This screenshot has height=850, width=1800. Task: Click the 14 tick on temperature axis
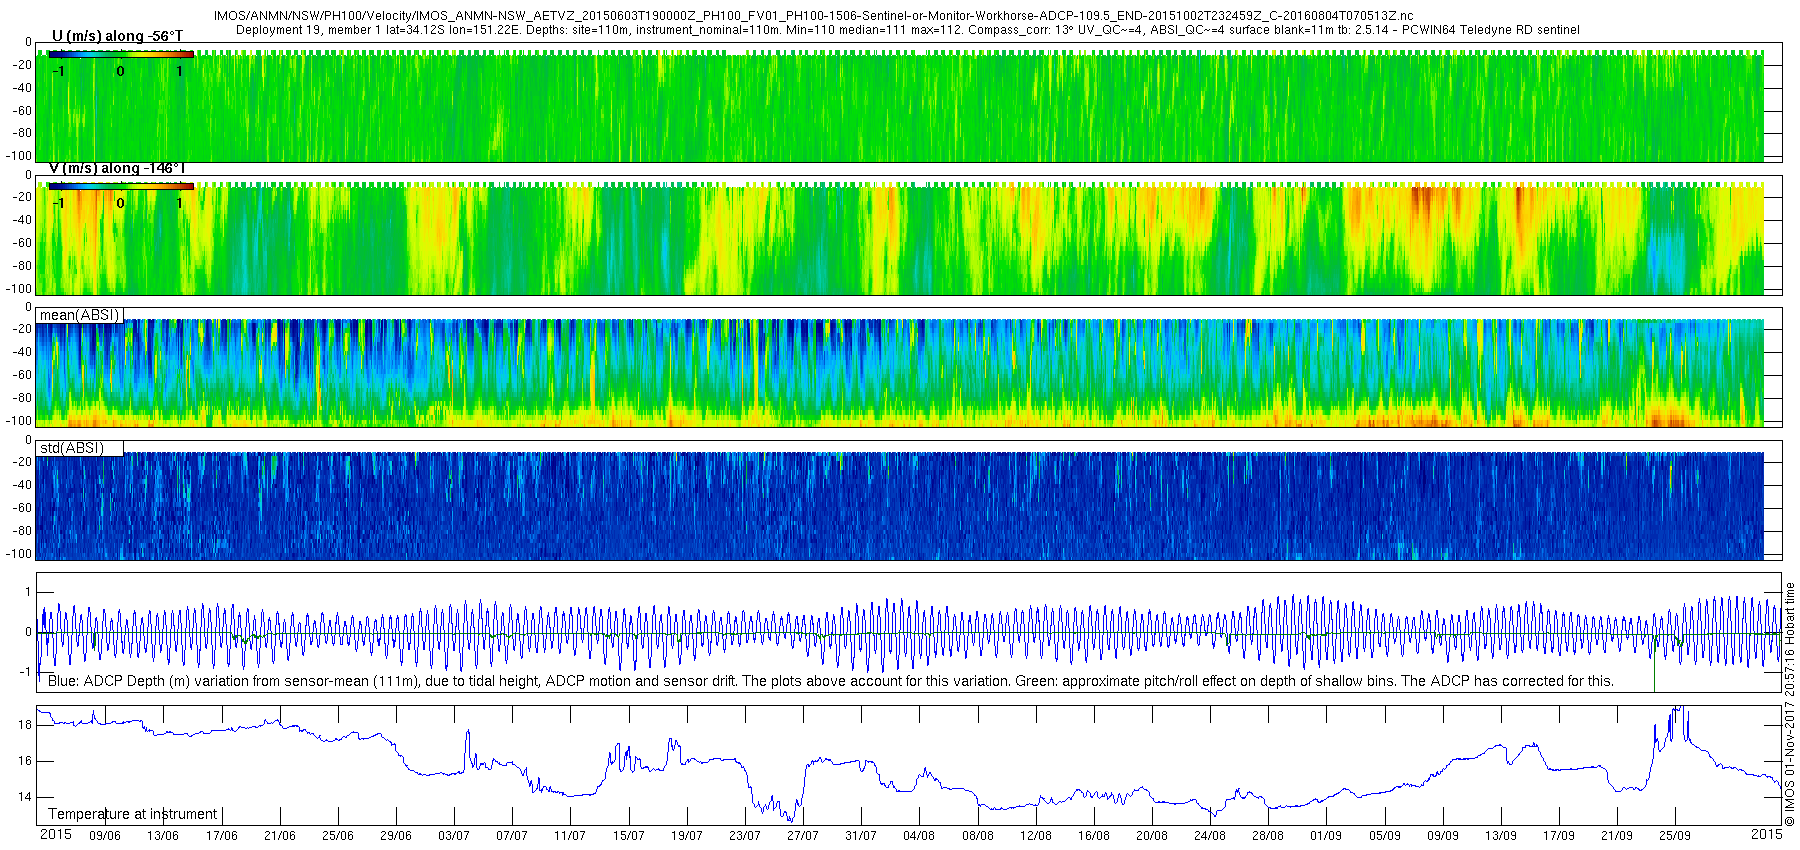[26, 797]
